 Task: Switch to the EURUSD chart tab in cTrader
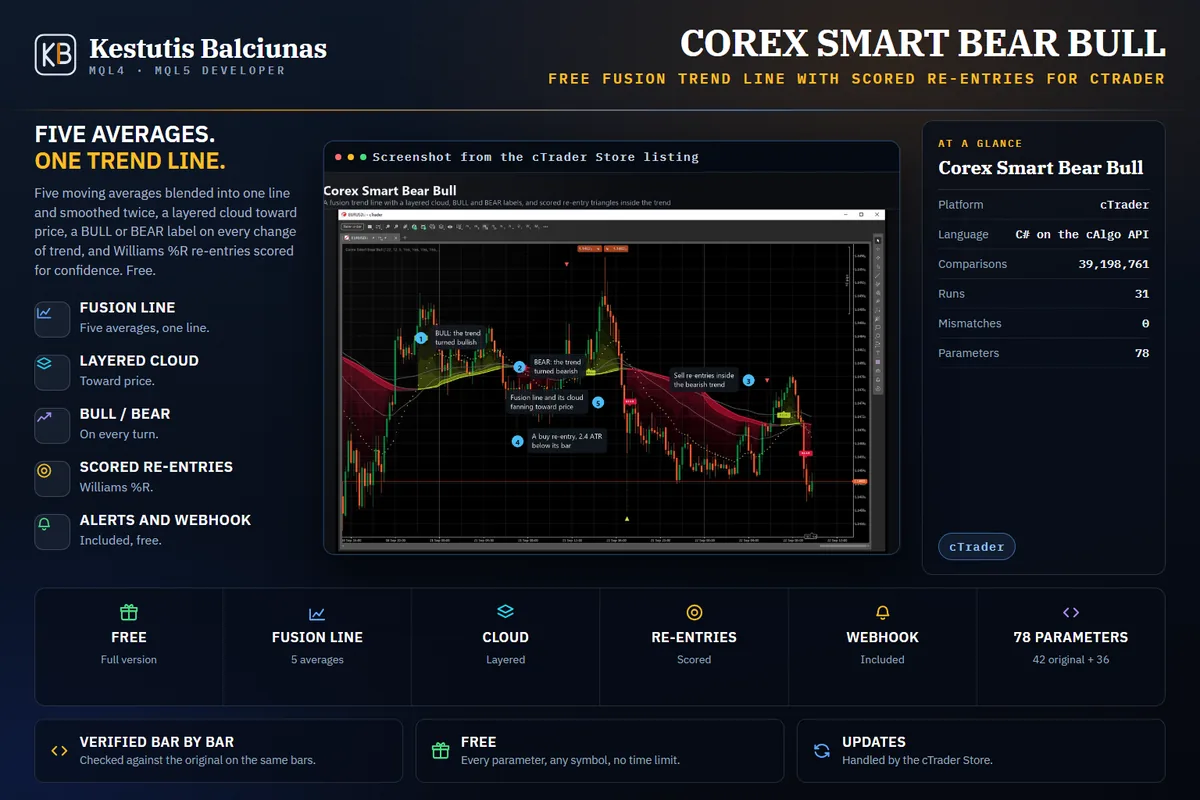[369, 238]
